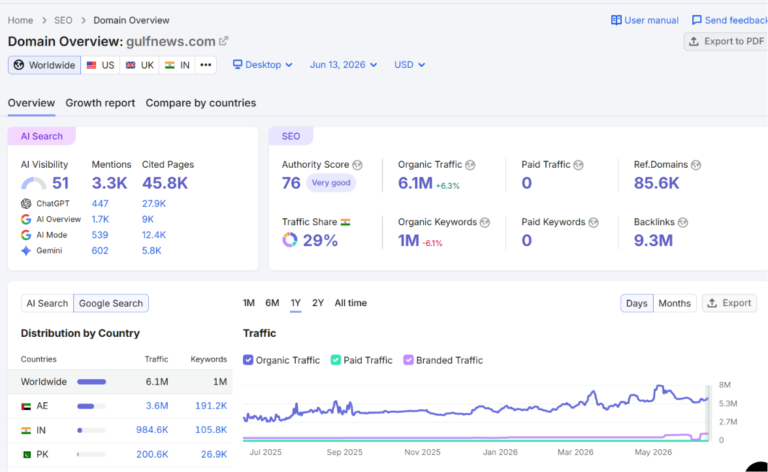Click the AI Visibility gauge icon
Viewport: 768px width, 472px height.
click(33, 184)
